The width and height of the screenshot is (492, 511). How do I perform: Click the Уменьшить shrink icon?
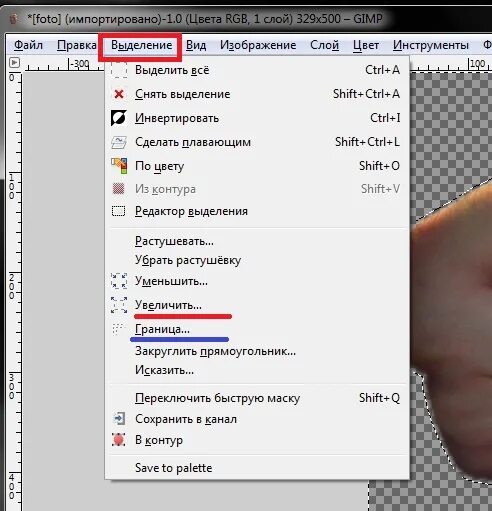pyautogui.click(x=119, y=281)
